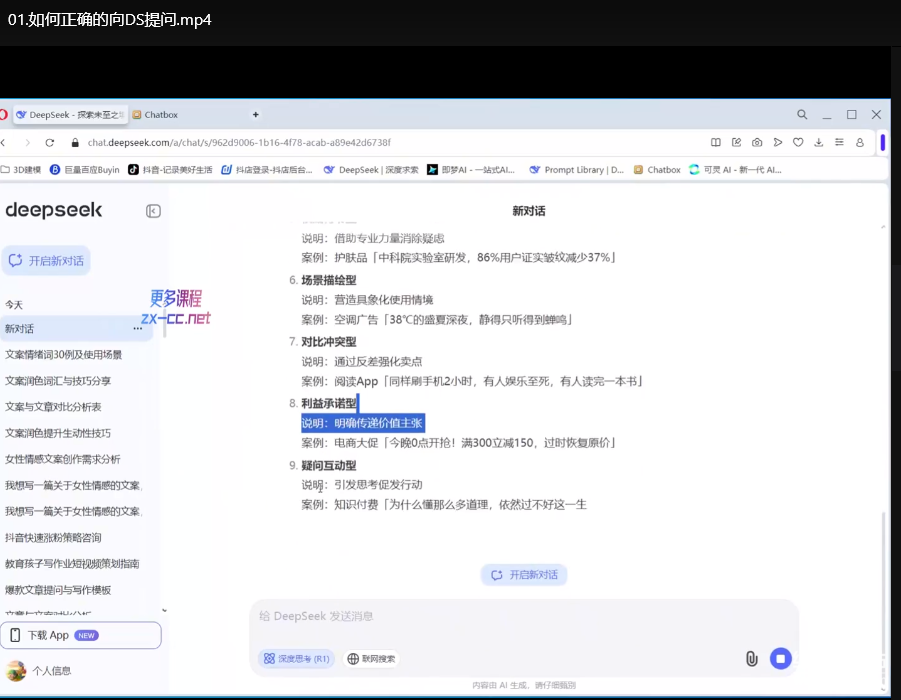The width and height of the screenshot is (901, 700).
Task: Open the Chatbox bookmark in bookmarks bar
Action: tap(657, 170)
